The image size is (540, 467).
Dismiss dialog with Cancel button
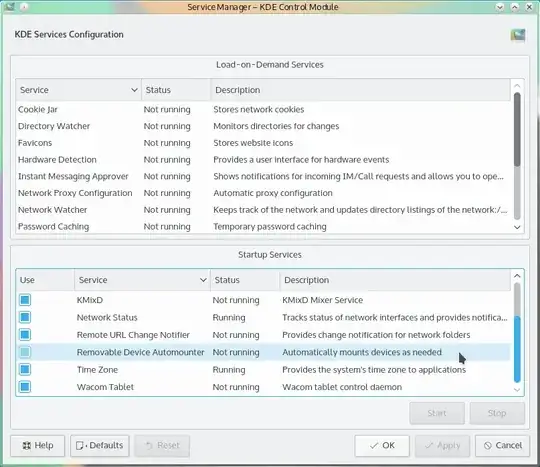click(502, 446)
